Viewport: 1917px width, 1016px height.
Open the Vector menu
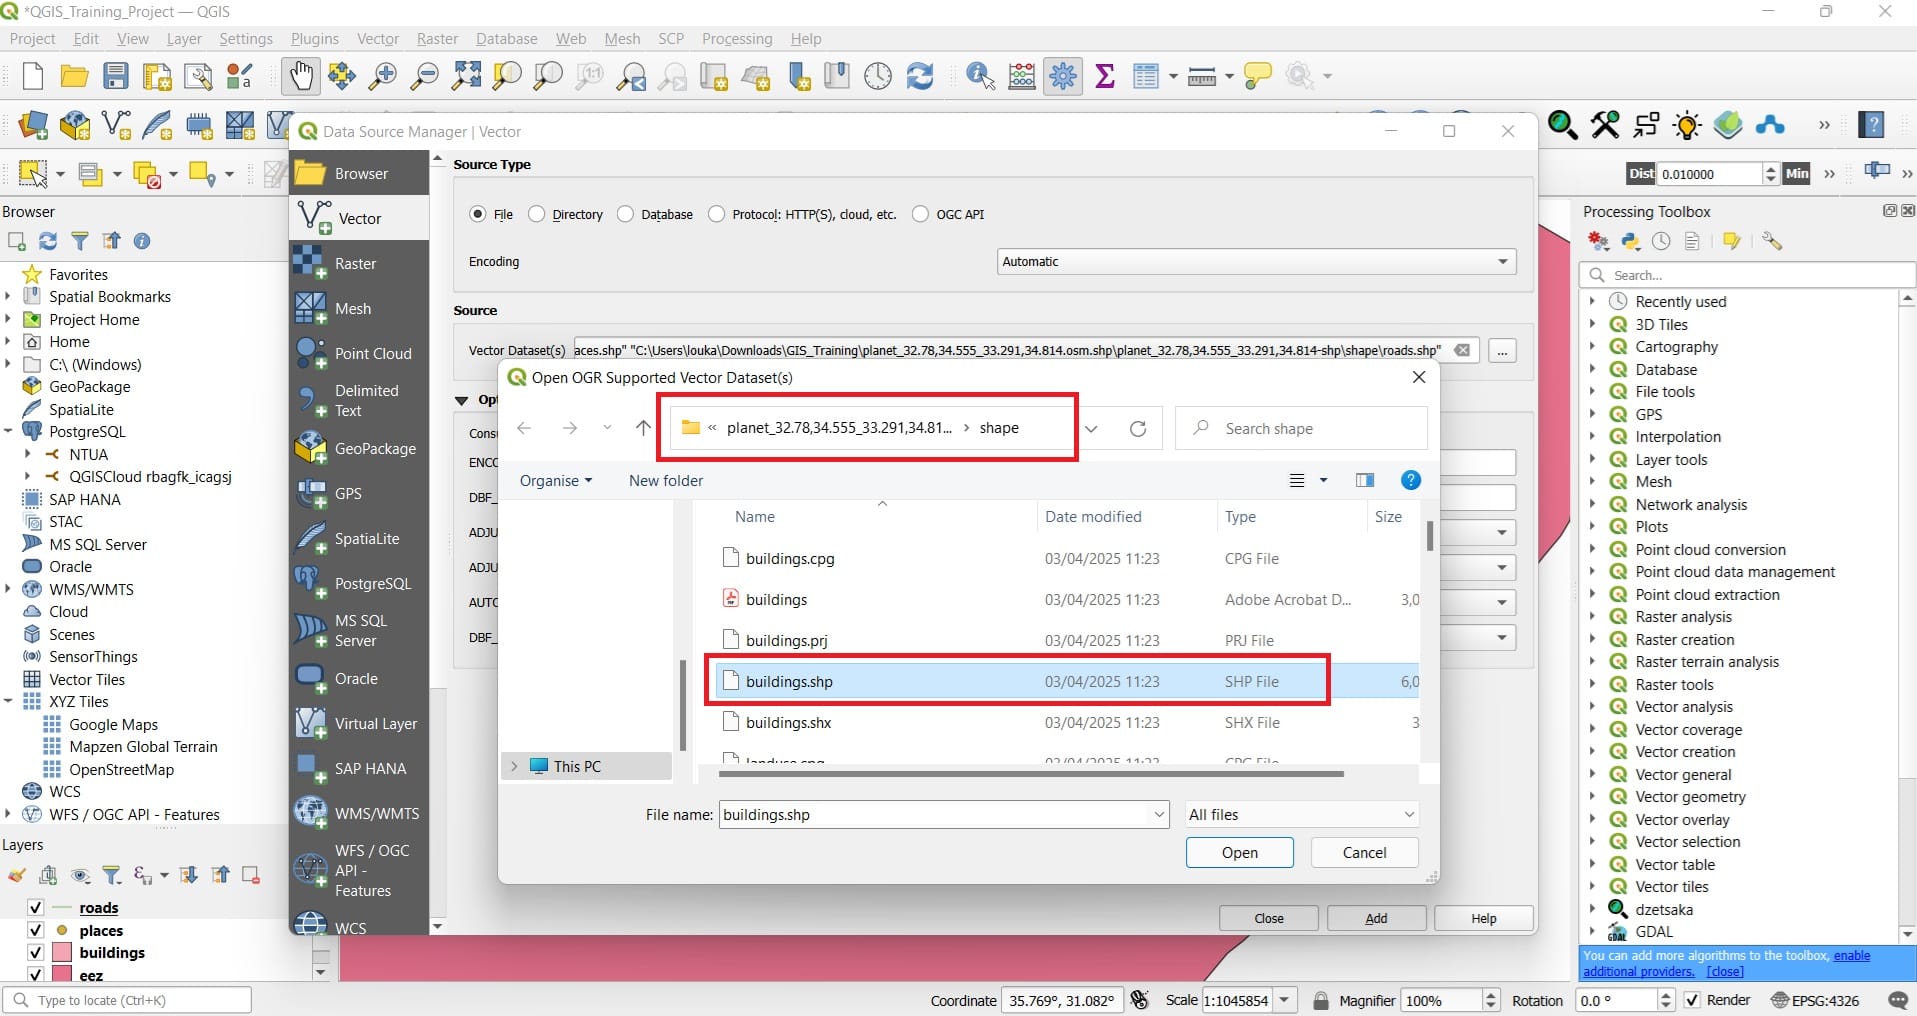[x=378, y=38]
